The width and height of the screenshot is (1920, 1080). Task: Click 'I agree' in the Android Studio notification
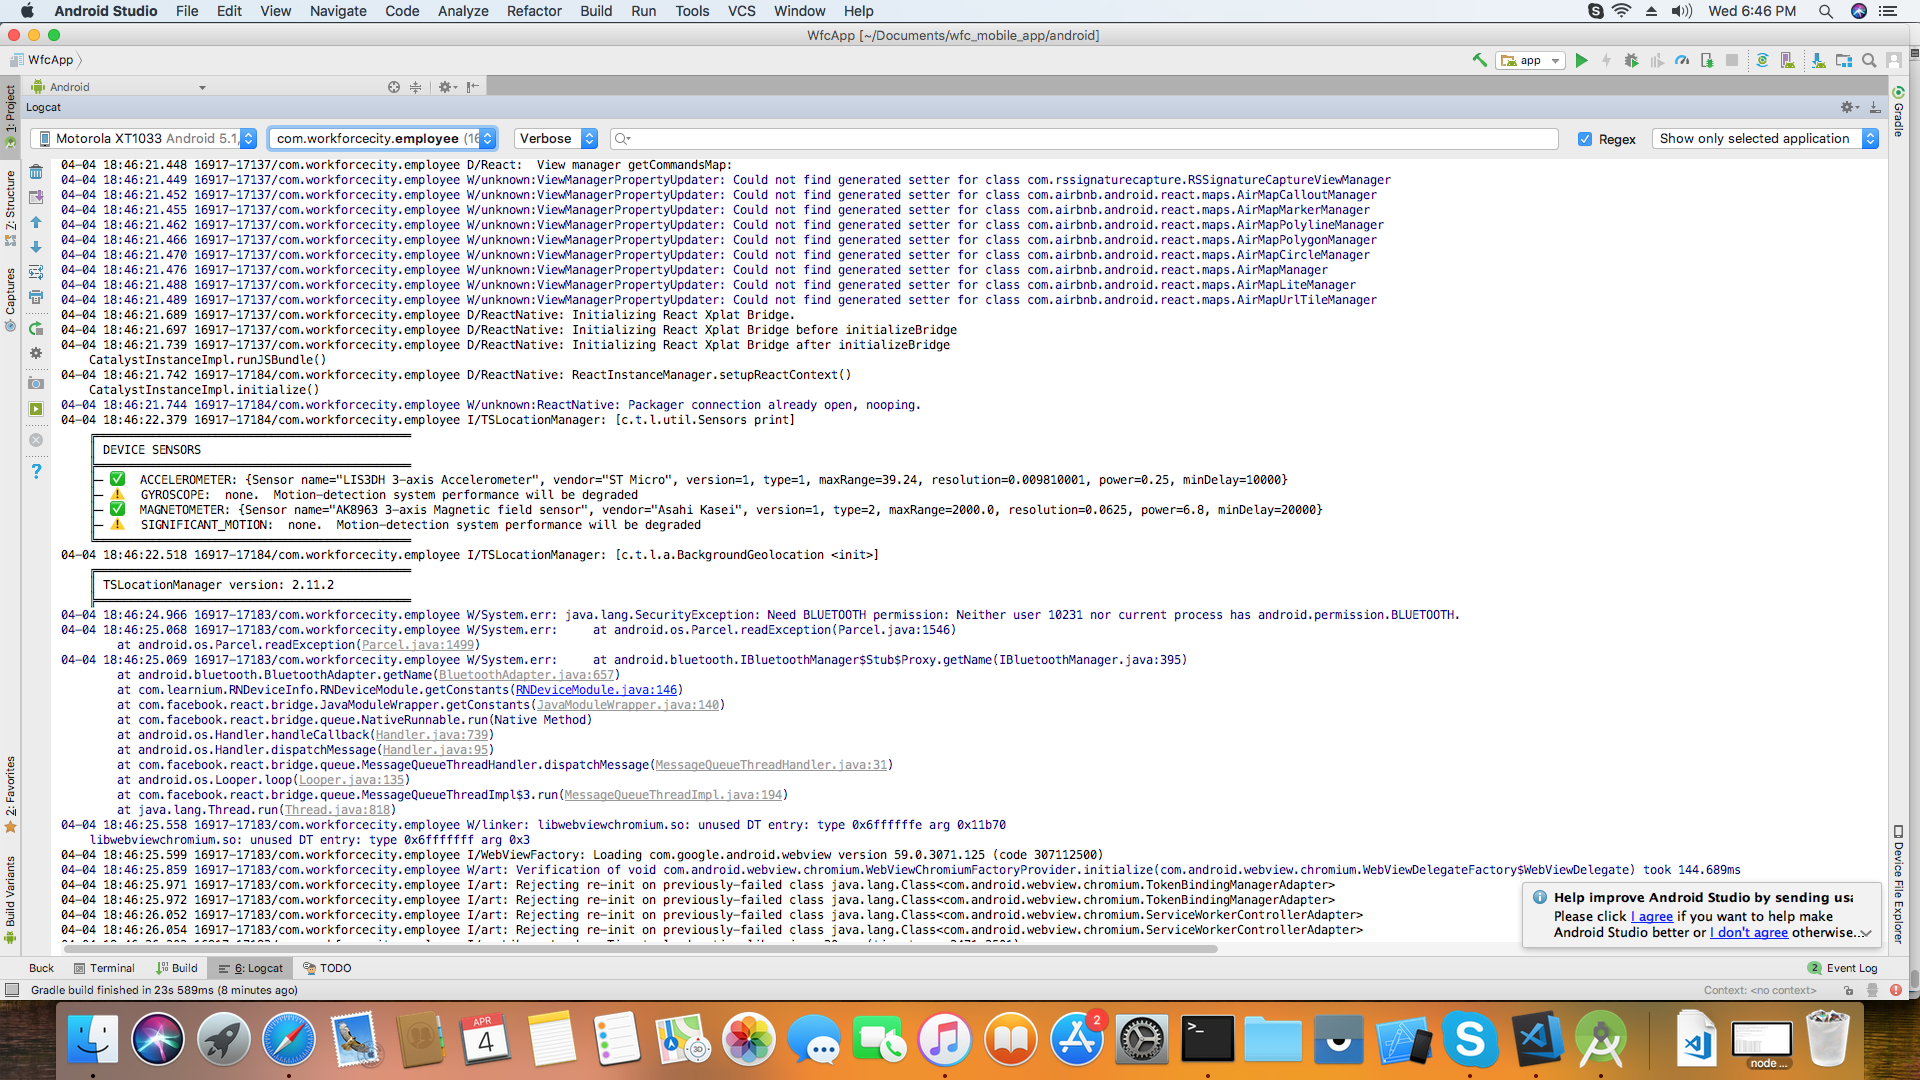point(1651,916)
